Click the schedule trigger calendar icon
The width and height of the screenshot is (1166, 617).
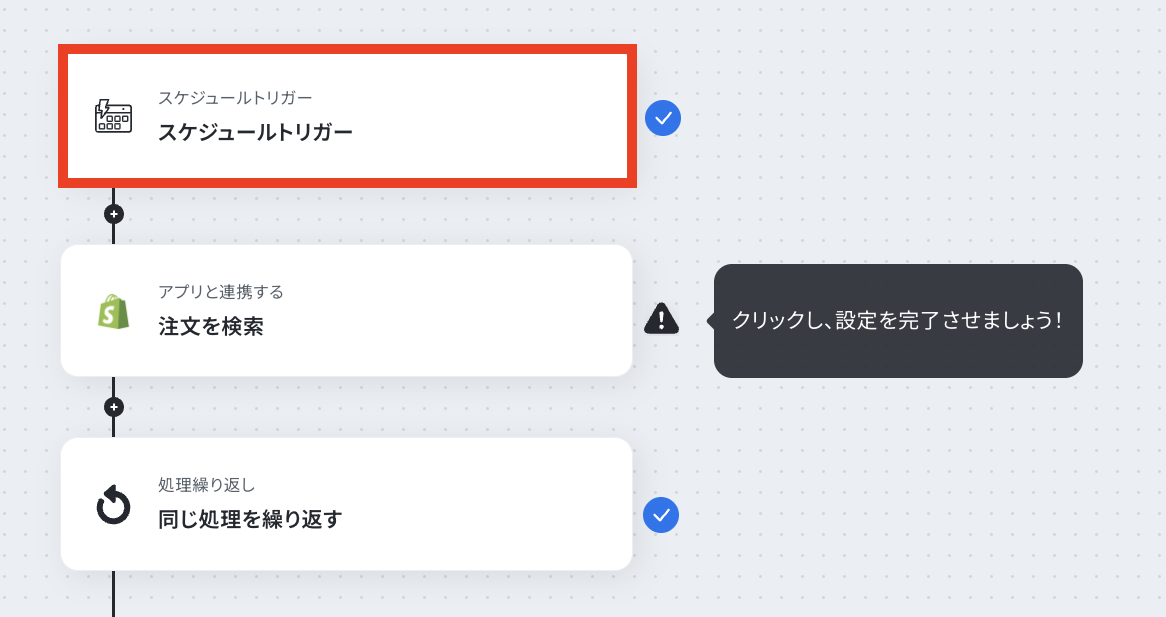[x=113, y=116]
